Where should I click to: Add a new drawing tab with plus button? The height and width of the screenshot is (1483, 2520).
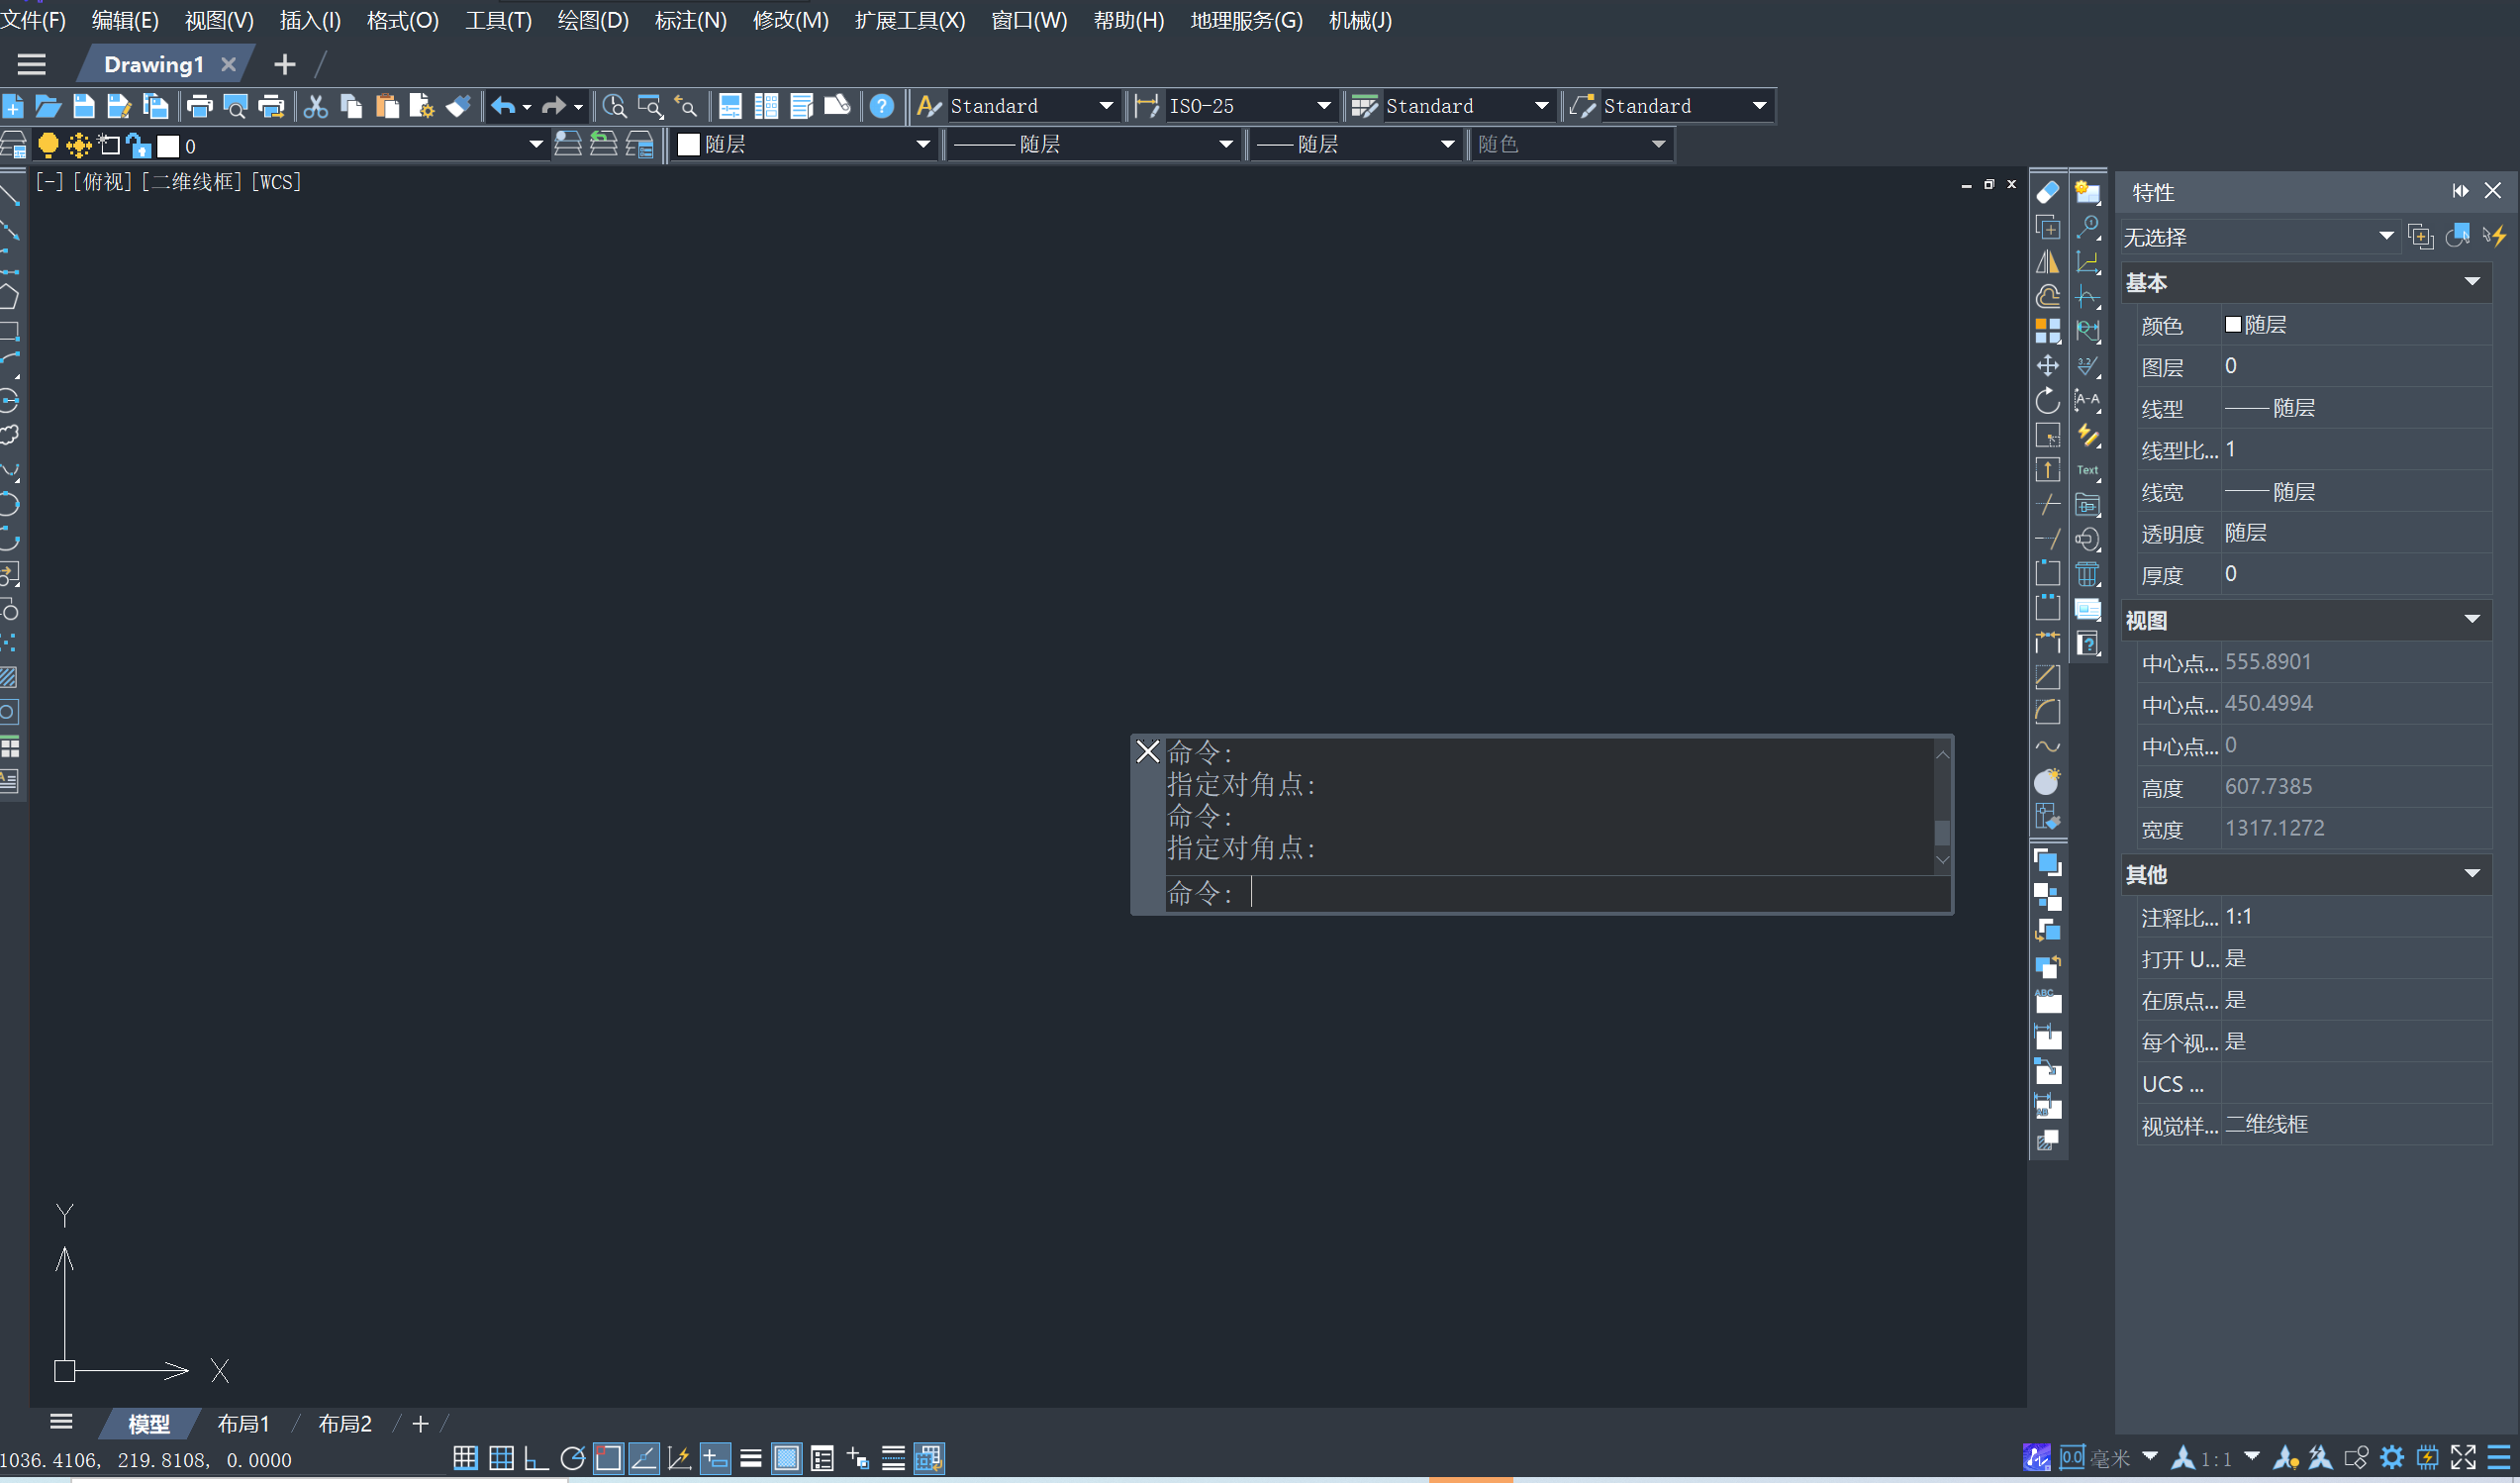point(285,65)
